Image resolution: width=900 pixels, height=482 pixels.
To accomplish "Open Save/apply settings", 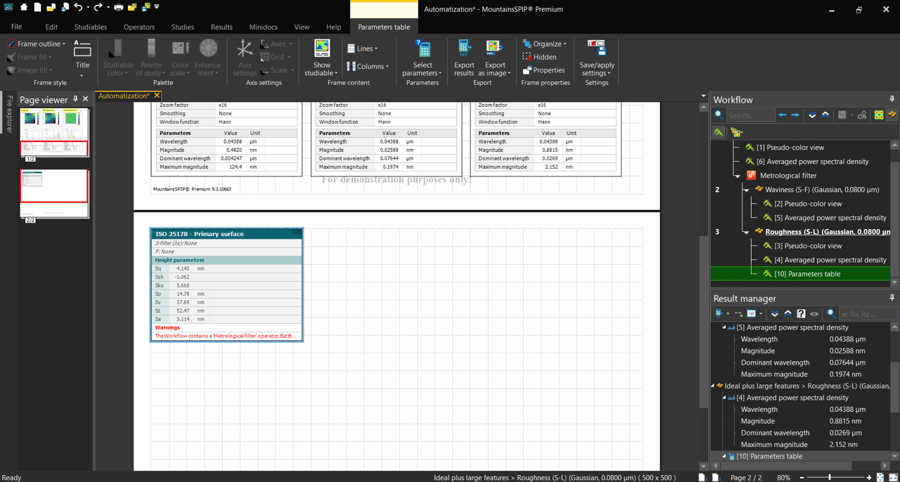I will pyautogui.click(x=596, y=59).
